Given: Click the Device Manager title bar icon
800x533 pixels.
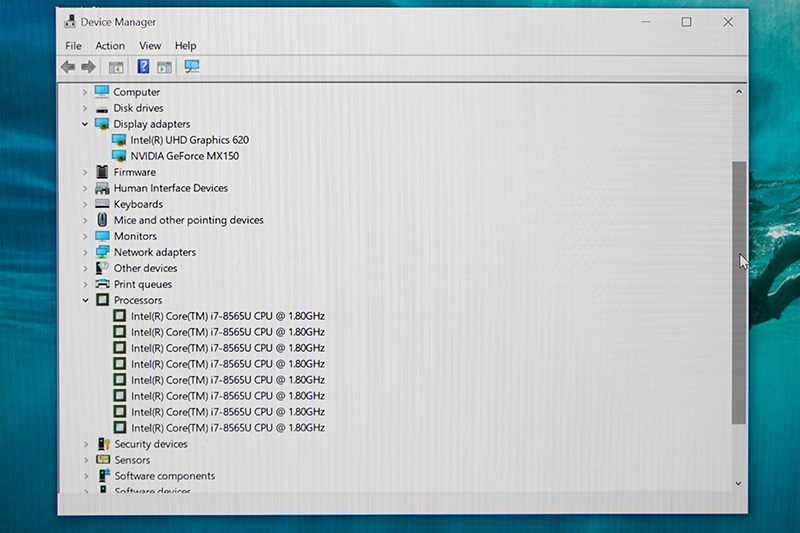Looking at the screenshot, I should point(70,21).
